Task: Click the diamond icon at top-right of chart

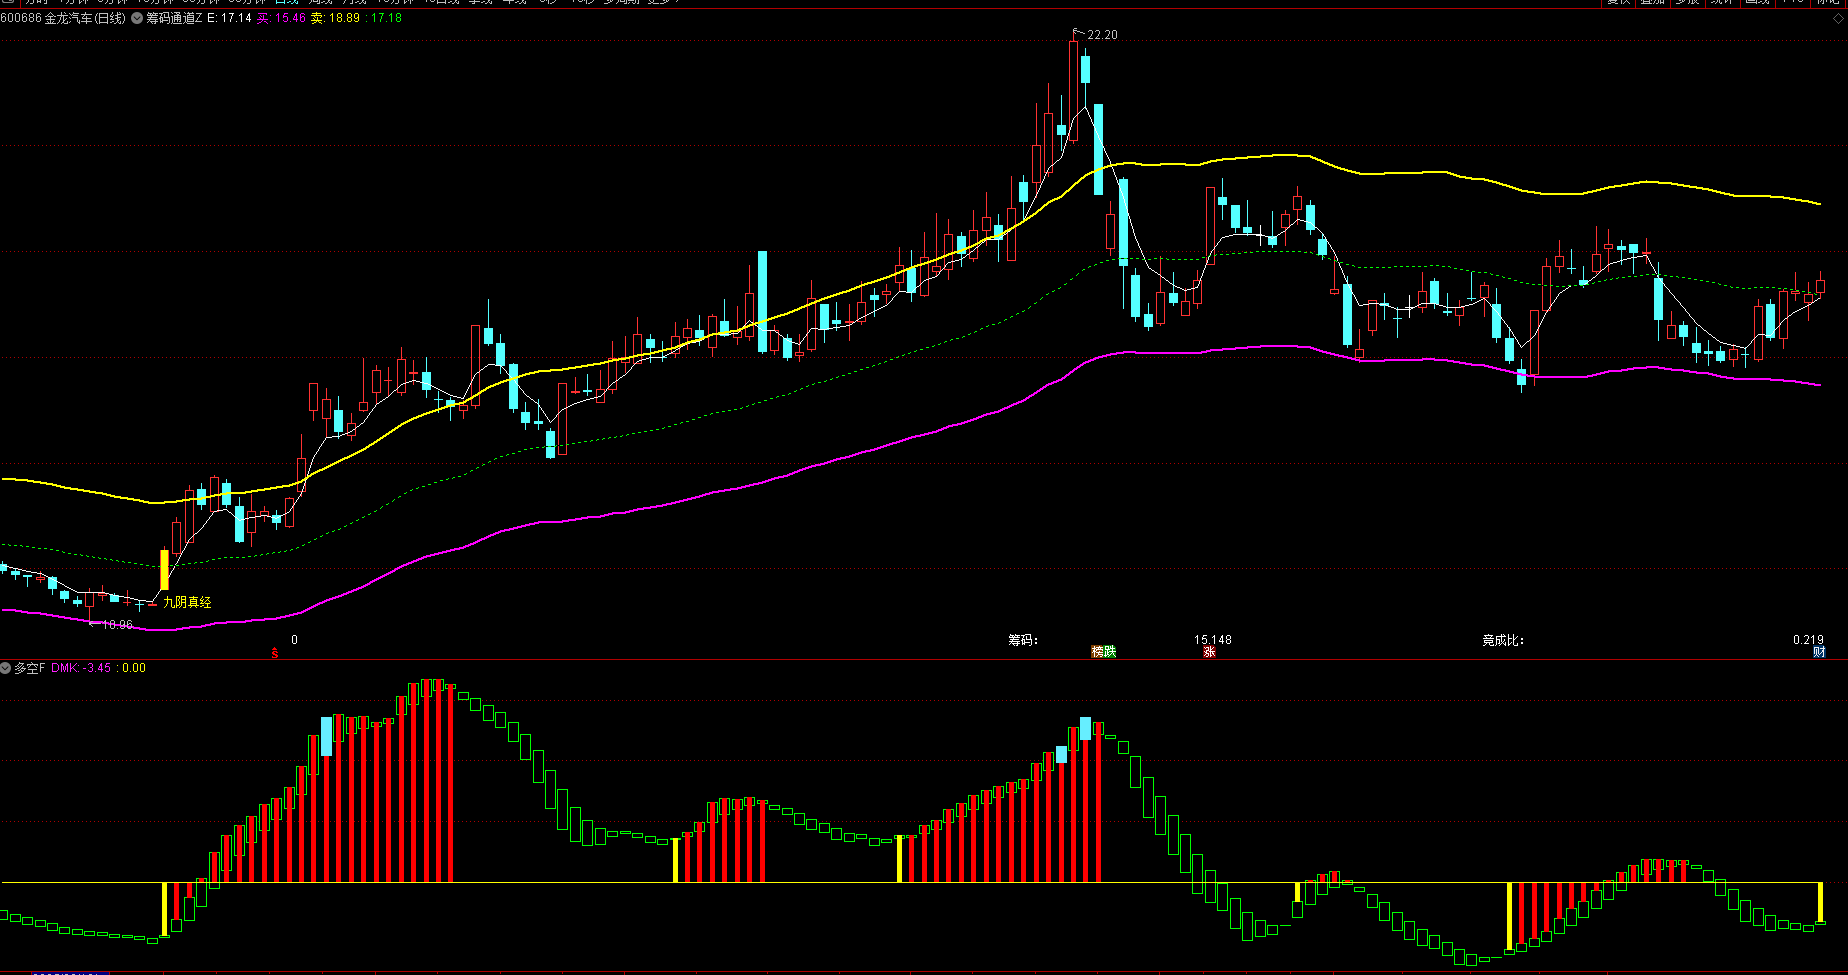Action: [1838, 18]
